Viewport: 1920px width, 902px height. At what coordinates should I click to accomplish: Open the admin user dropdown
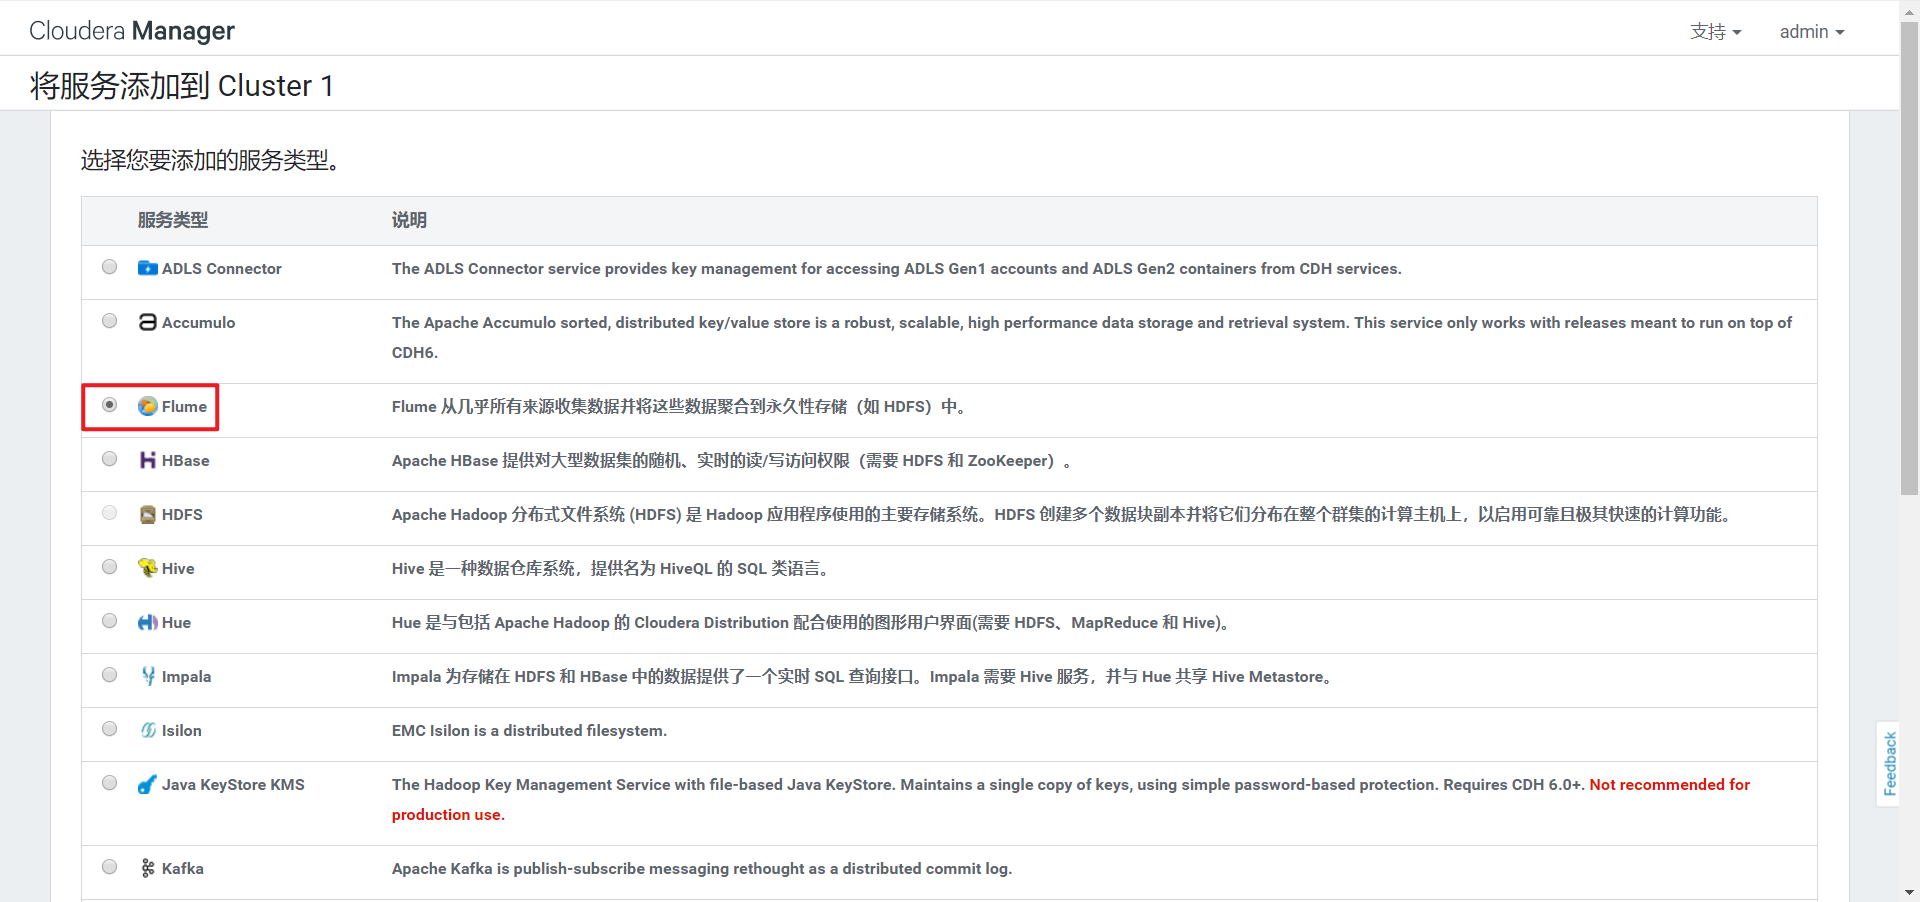pyautogui.click(x=1812, y=32)
